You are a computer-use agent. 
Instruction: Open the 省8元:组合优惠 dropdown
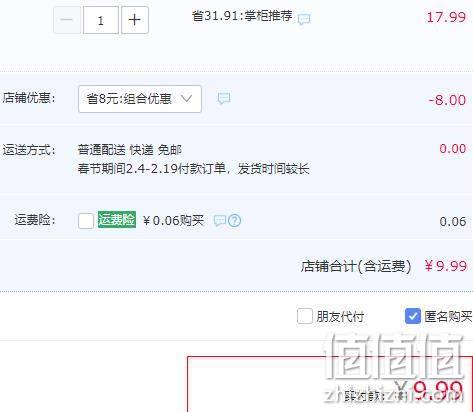coord(140,99)
